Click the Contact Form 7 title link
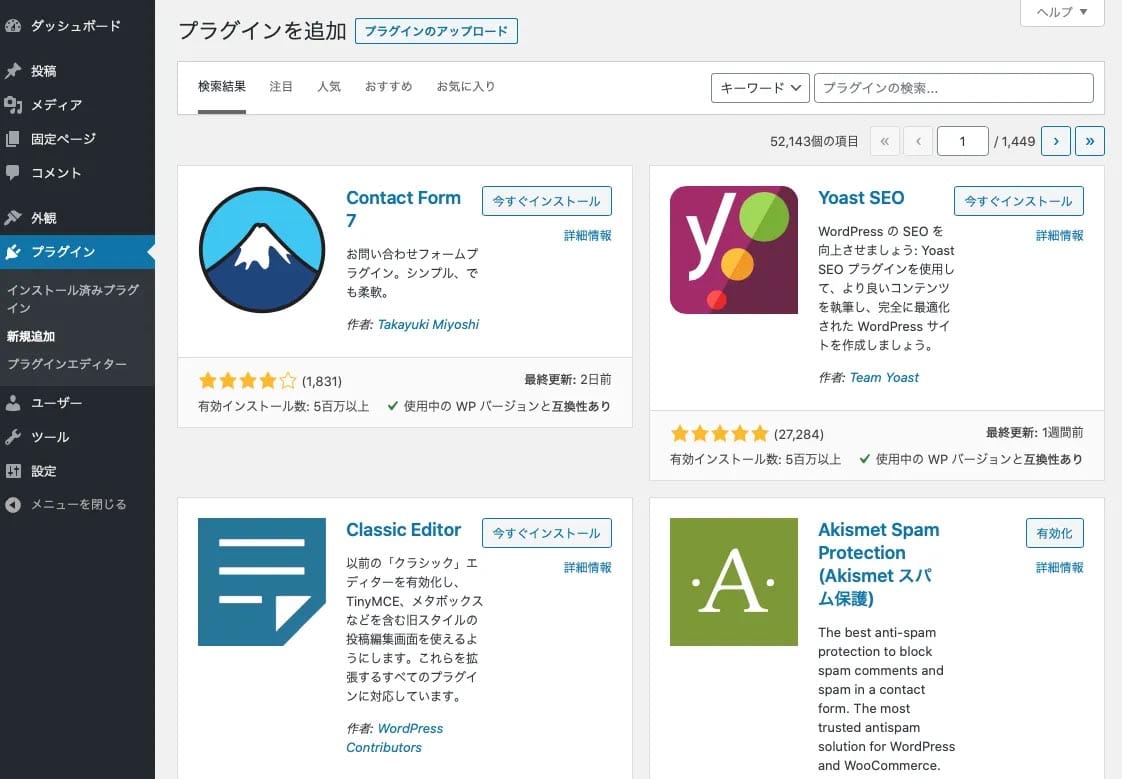Screen dimensions: 1122x779 click(403, 209)
